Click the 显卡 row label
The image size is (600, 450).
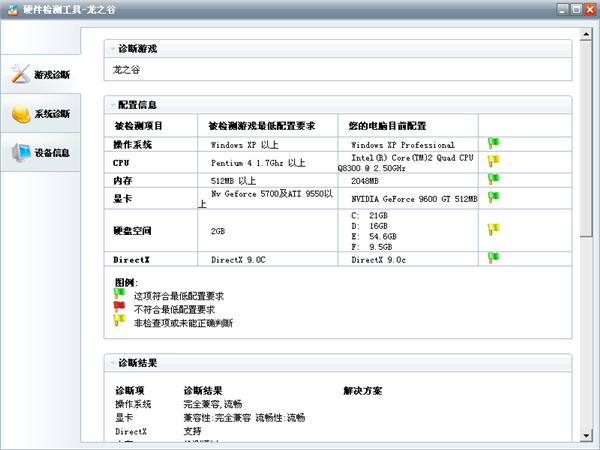tap(122, 198)
